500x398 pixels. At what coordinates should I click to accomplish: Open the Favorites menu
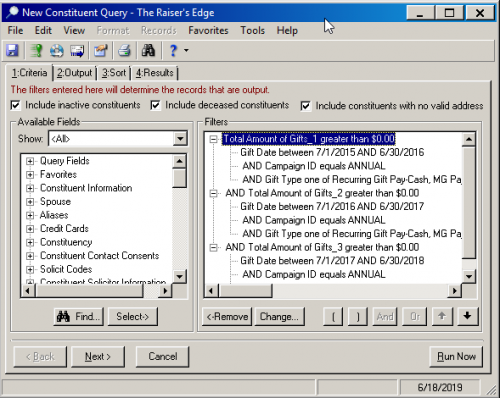click(208, 30)
